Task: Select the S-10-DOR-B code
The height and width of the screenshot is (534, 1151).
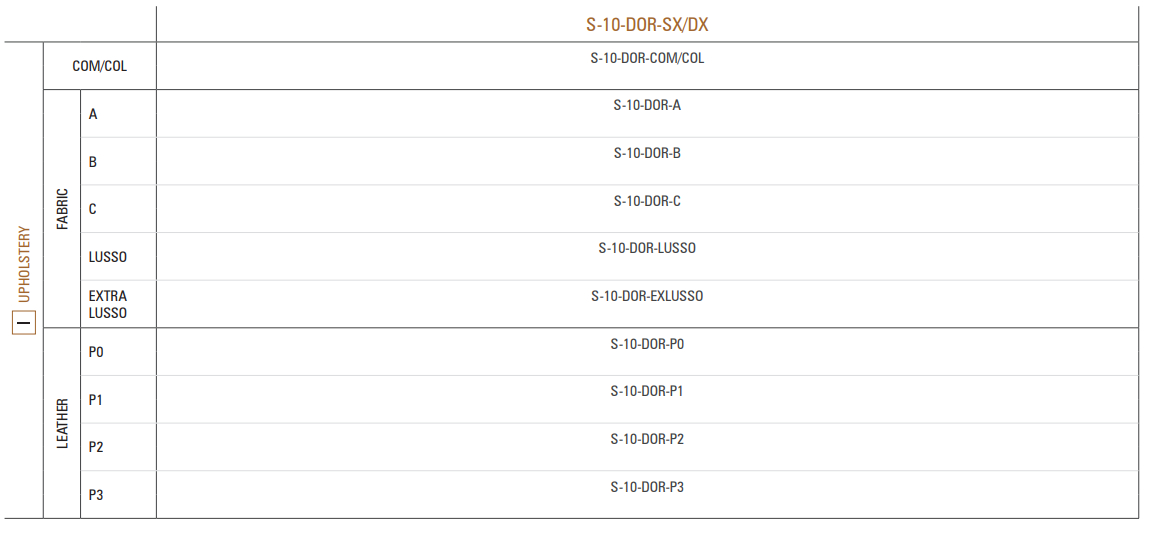Action: click(647, 154)
